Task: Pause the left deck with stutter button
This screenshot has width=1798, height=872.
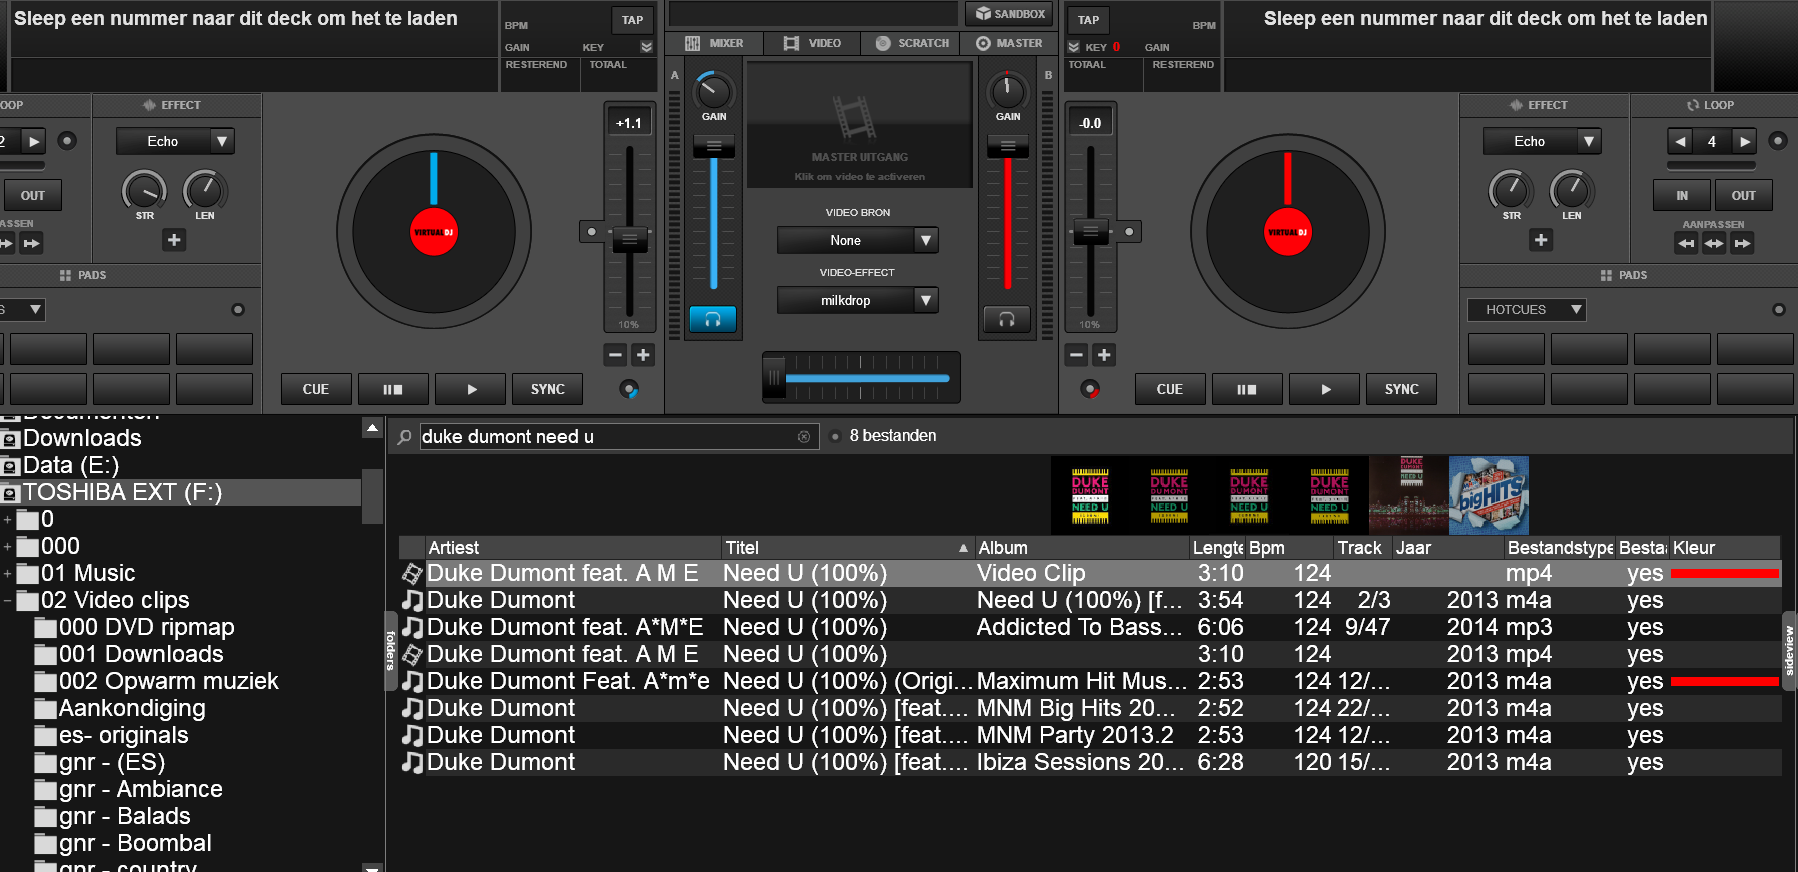Action: pos(393,389)
